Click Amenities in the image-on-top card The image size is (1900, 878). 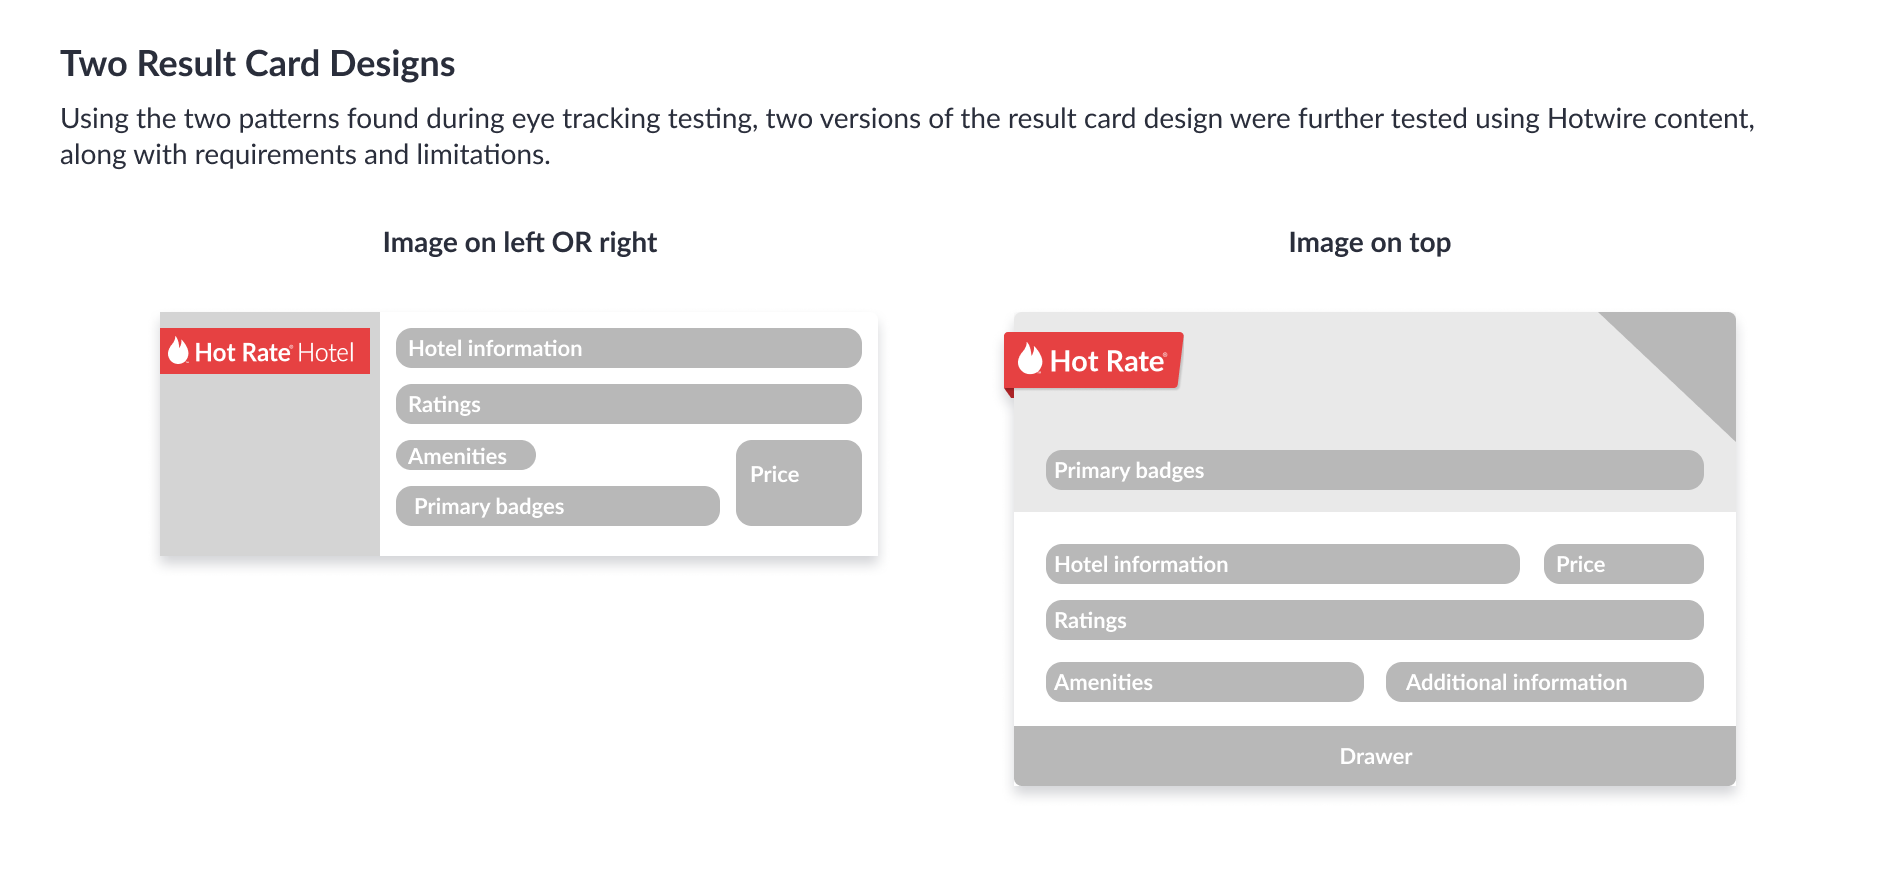pos(1204,682)
